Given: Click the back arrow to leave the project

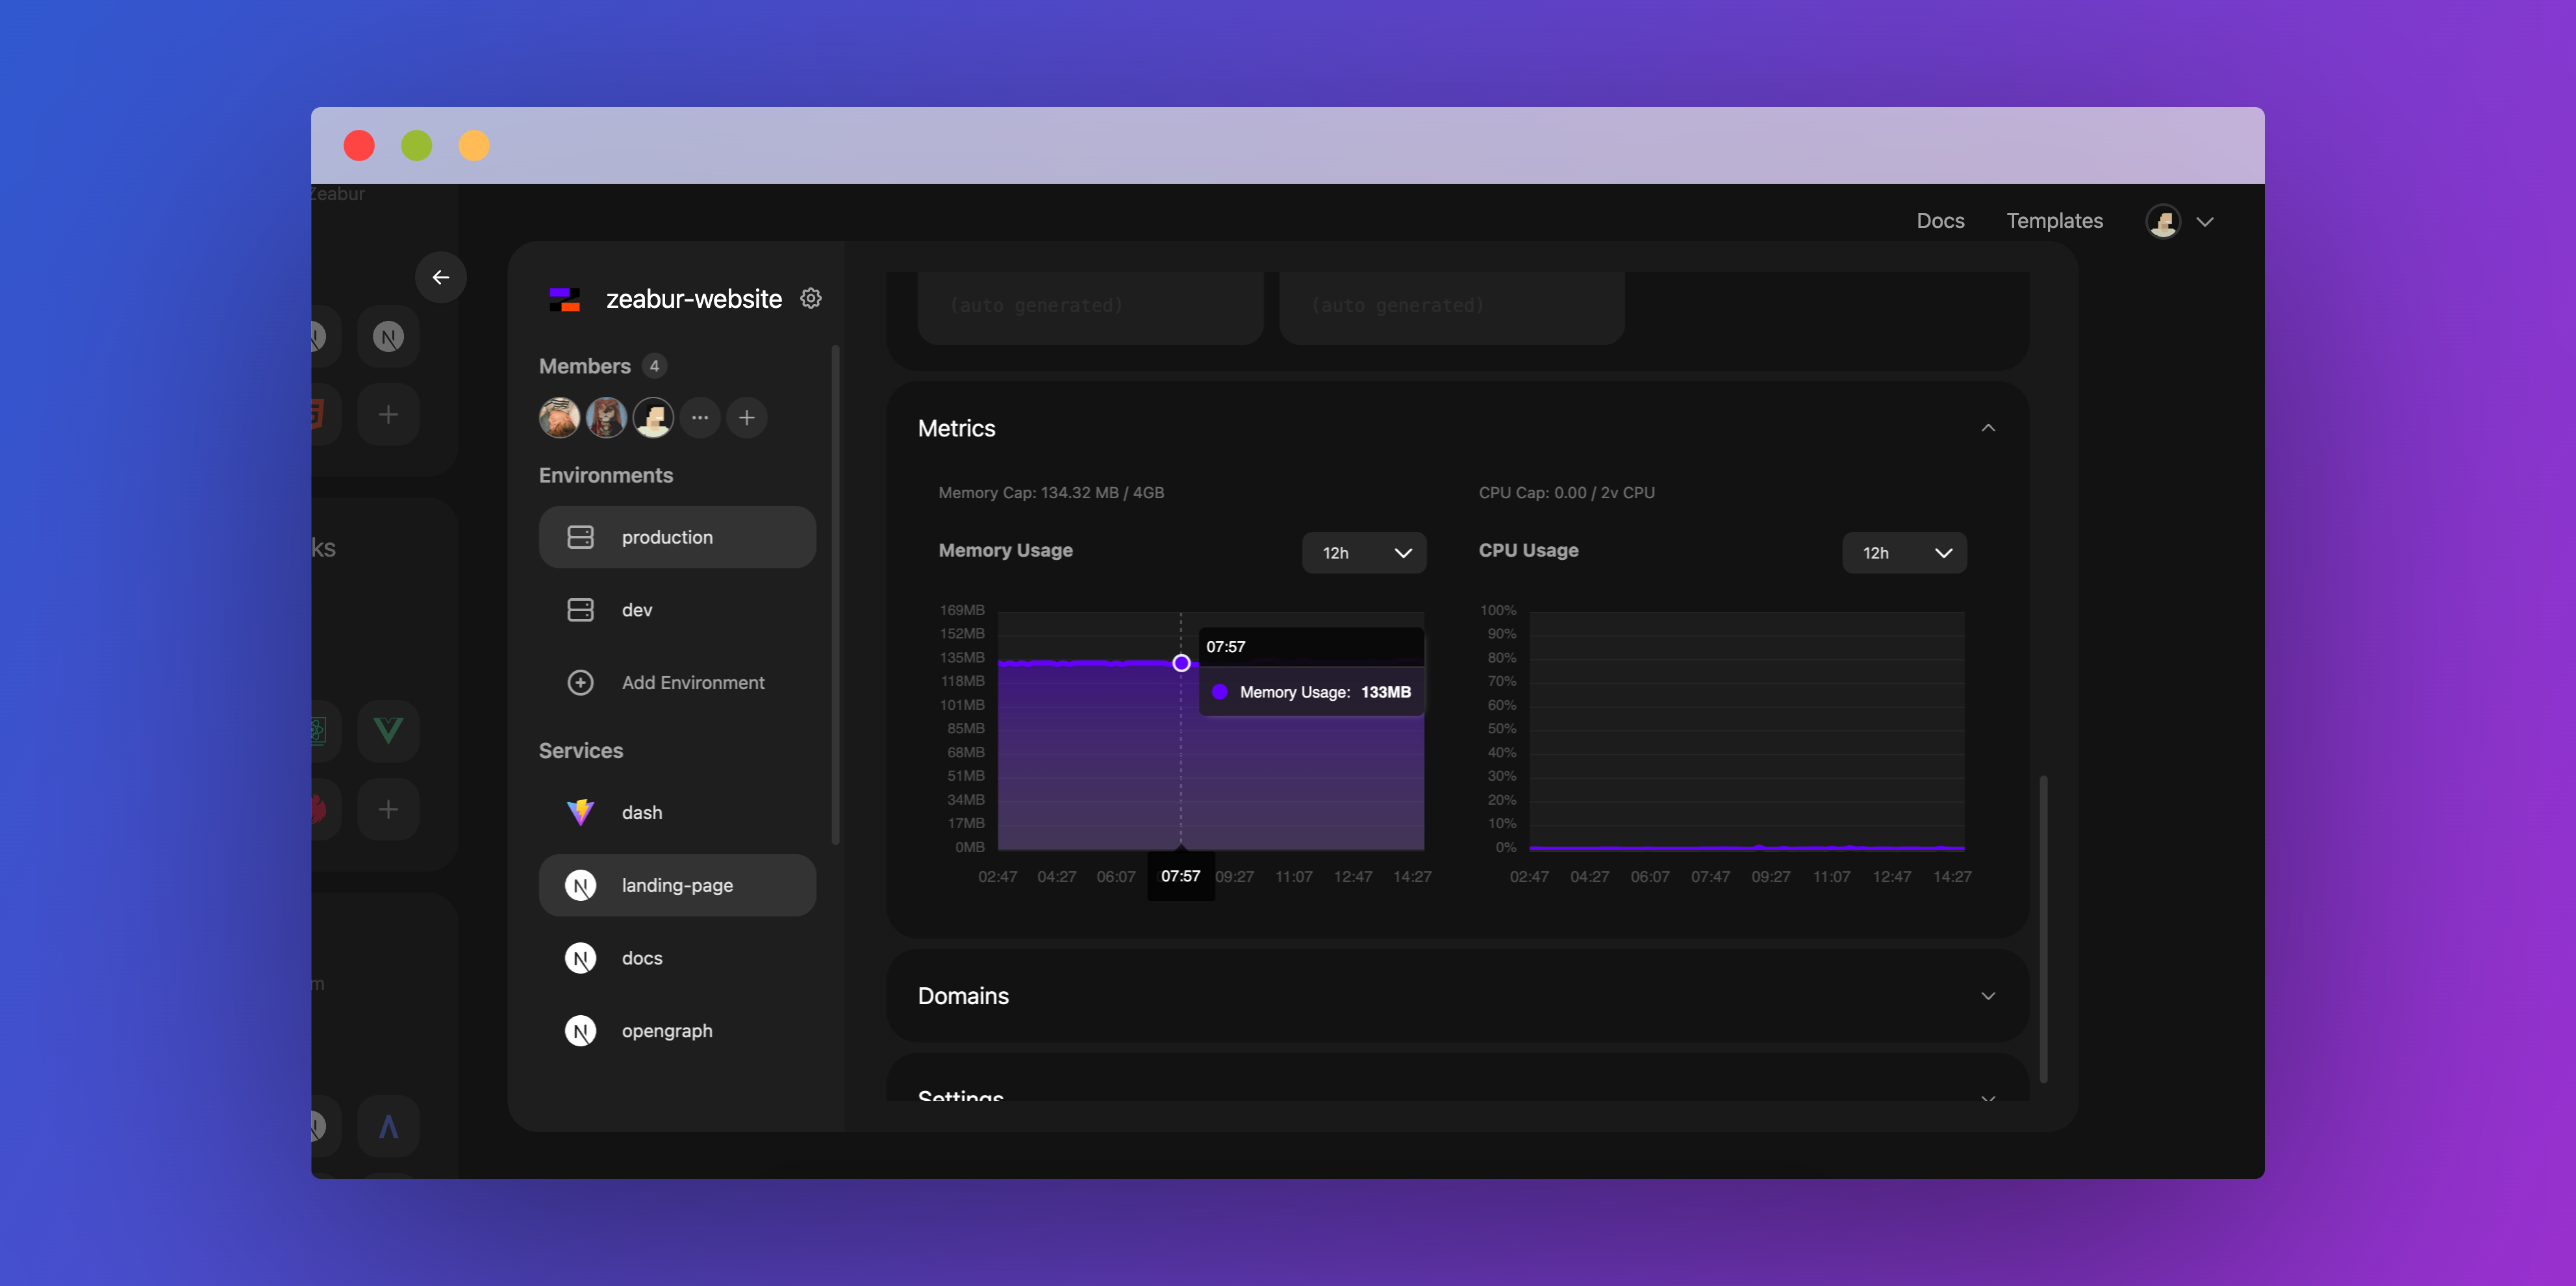Looking at the screenshot, I should click(441, 277).
